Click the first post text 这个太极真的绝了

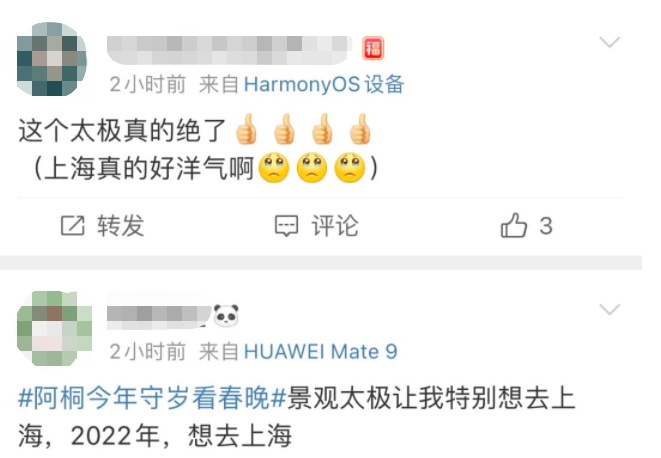pos(123,131)
